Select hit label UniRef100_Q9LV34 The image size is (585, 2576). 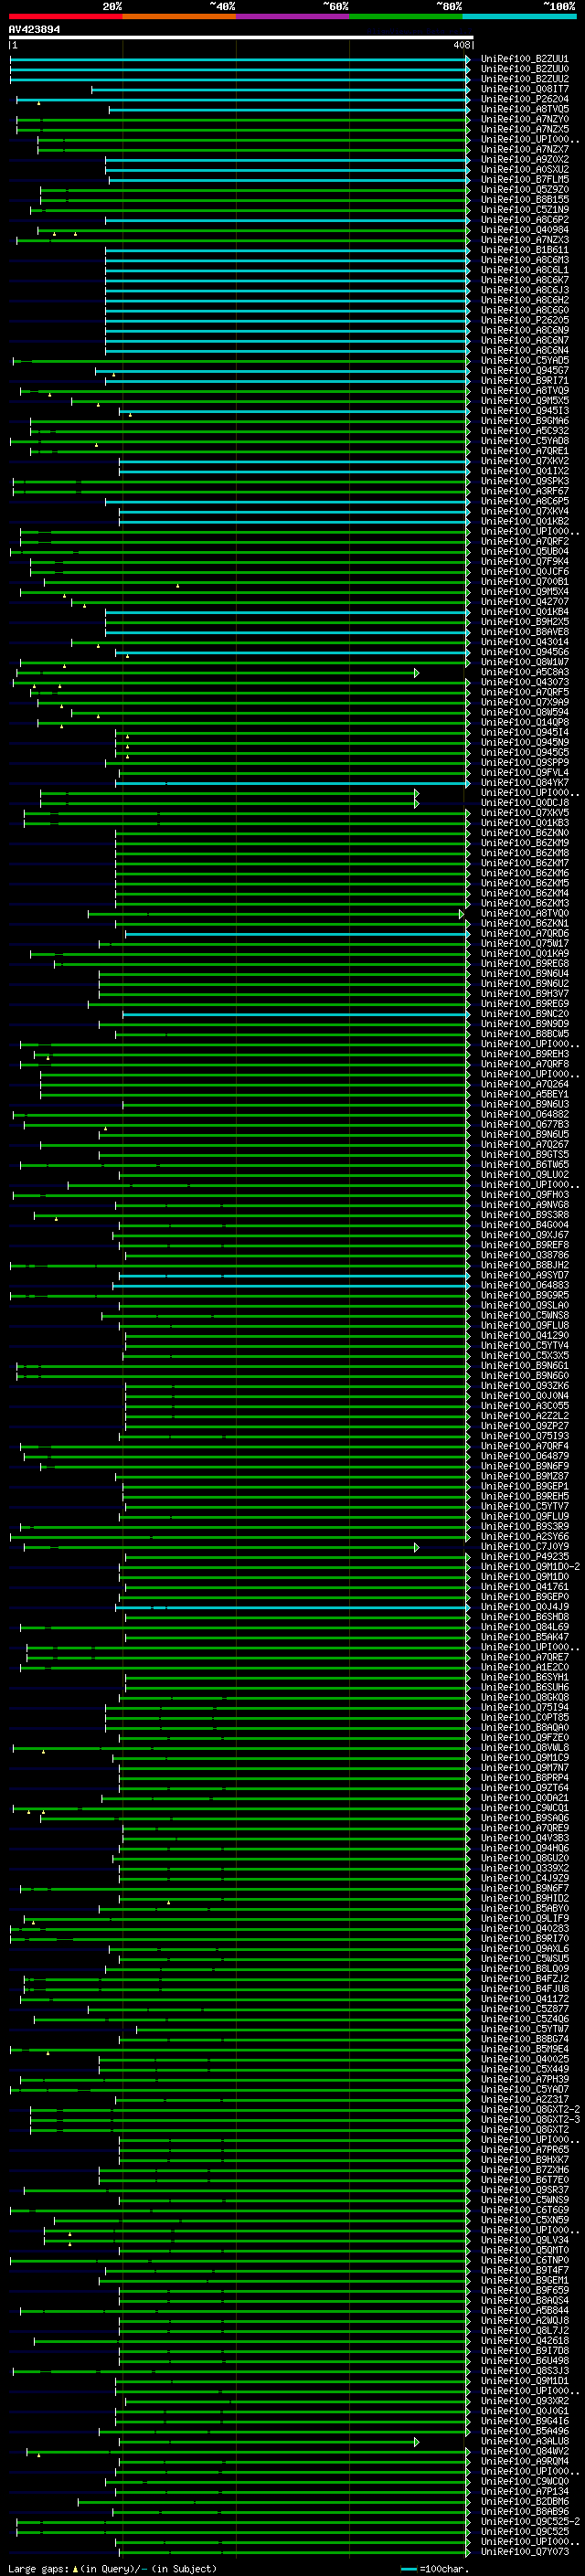[524, 2241]
